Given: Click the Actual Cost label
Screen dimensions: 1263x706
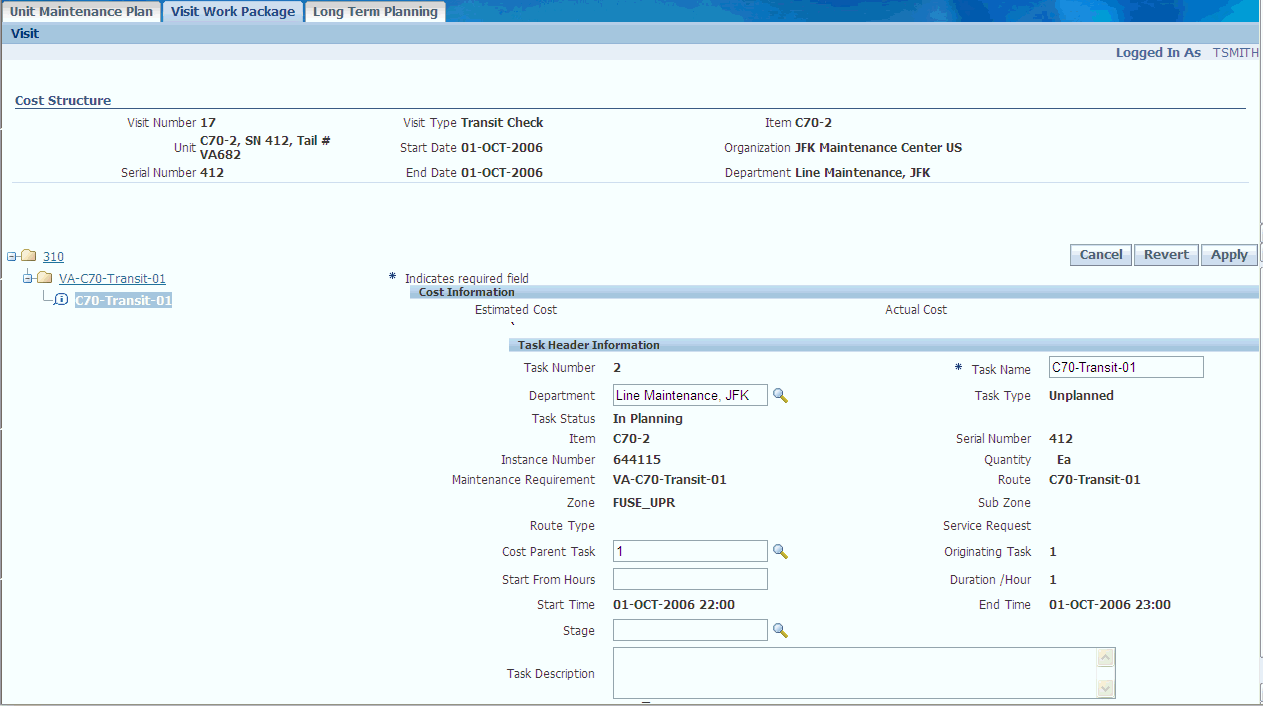Looking at the screenshot, I should (x=916, y=310).
